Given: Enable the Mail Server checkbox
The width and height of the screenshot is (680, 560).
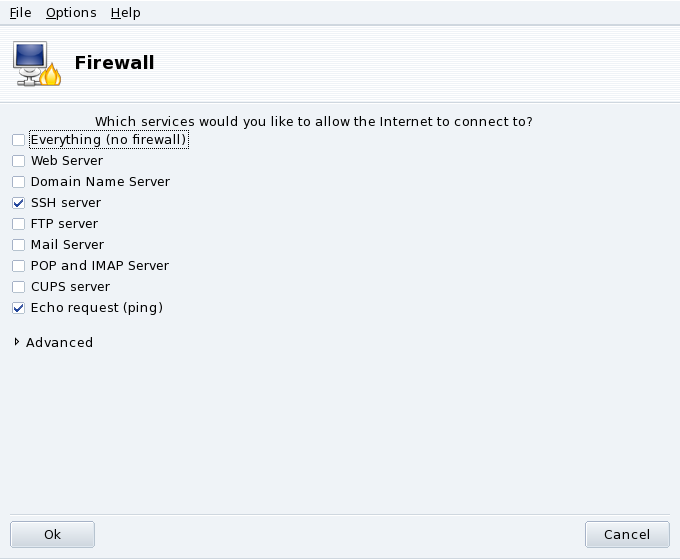Looking at the screenshot, I should 18,245.
